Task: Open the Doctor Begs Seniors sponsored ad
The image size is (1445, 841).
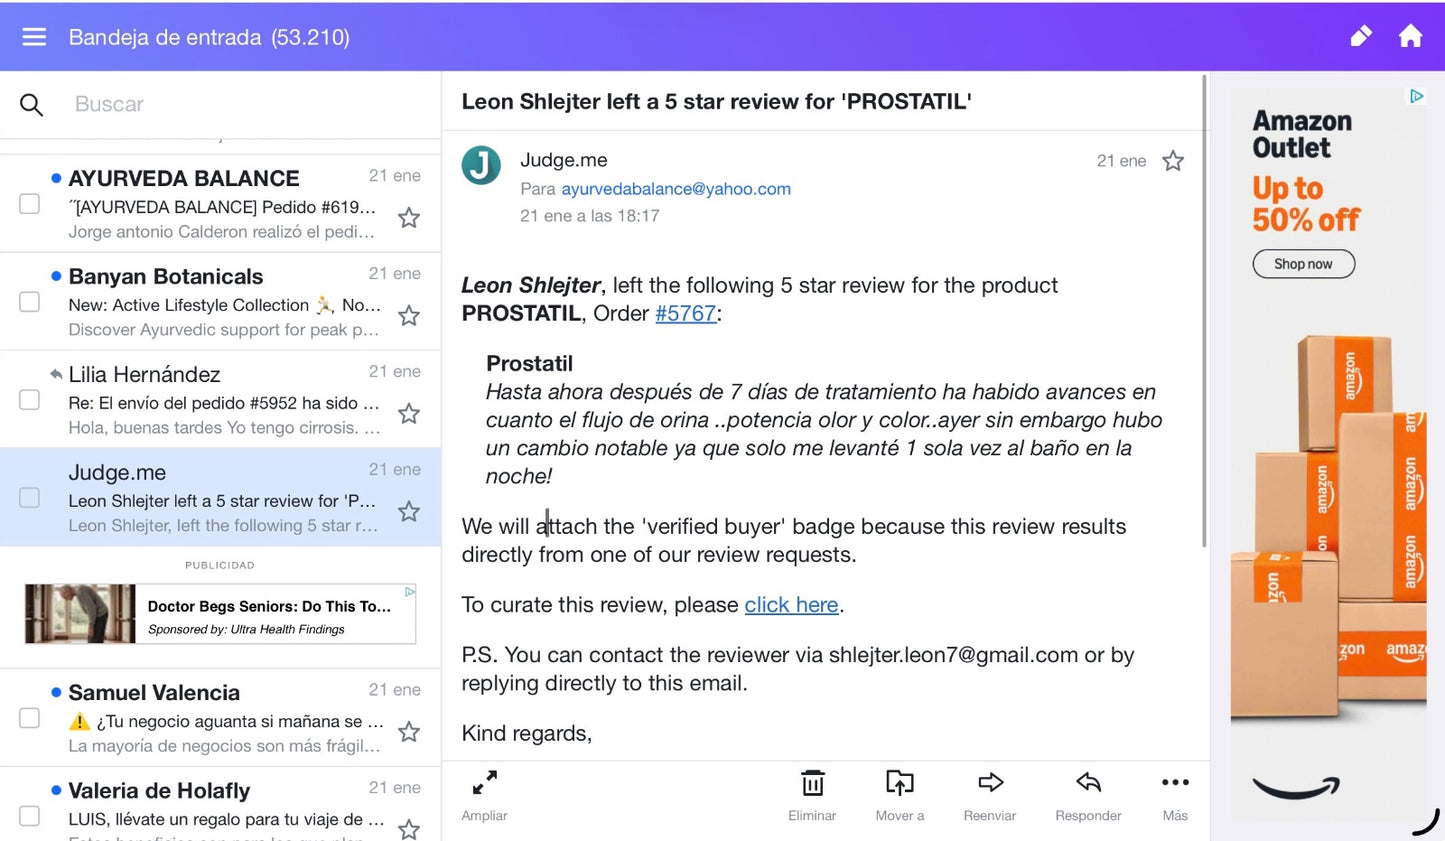Action: click(x=220, y=614)
